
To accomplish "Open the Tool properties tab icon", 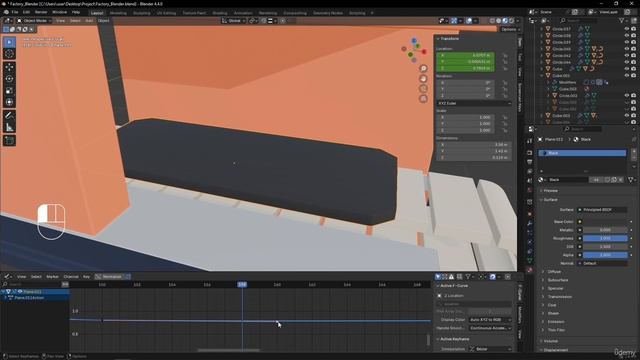I will point(530,141).
